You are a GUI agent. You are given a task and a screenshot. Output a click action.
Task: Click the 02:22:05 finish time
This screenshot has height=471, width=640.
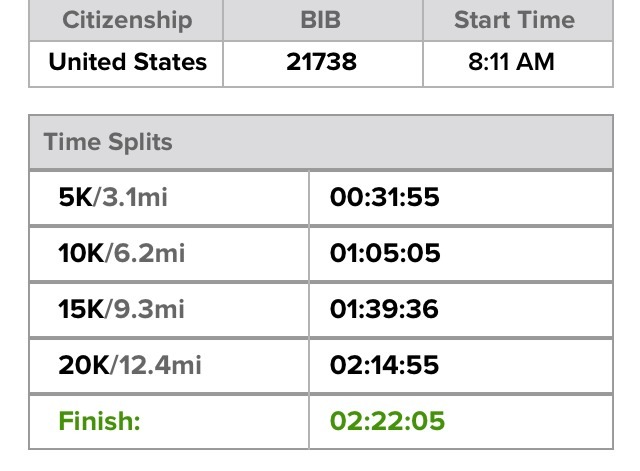pos(386,421)
